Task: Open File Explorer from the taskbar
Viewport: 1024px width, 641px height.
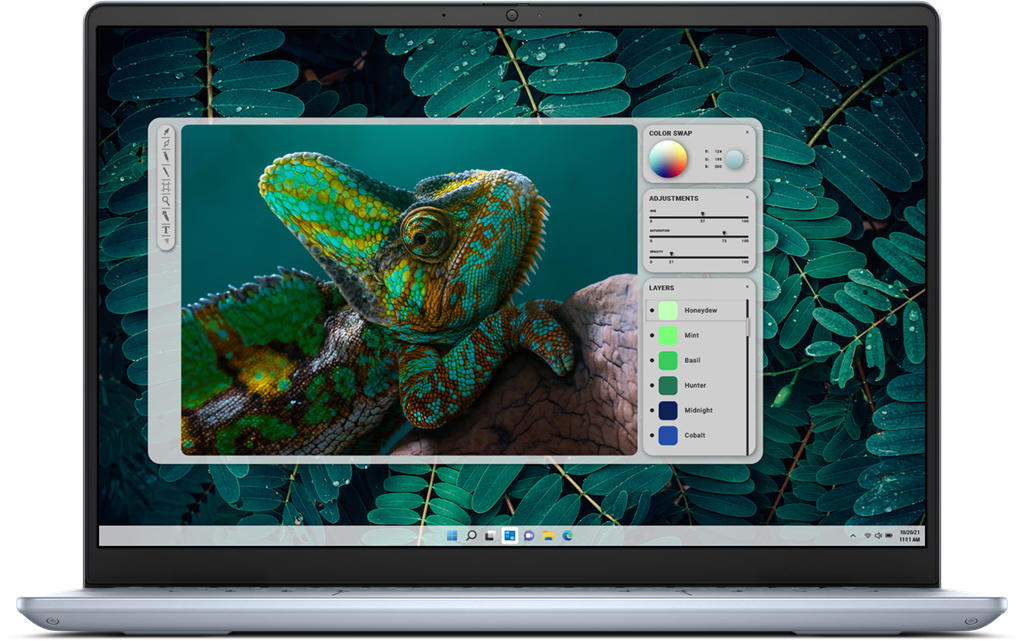Action: pyautogui.click(x=548, y=536)
